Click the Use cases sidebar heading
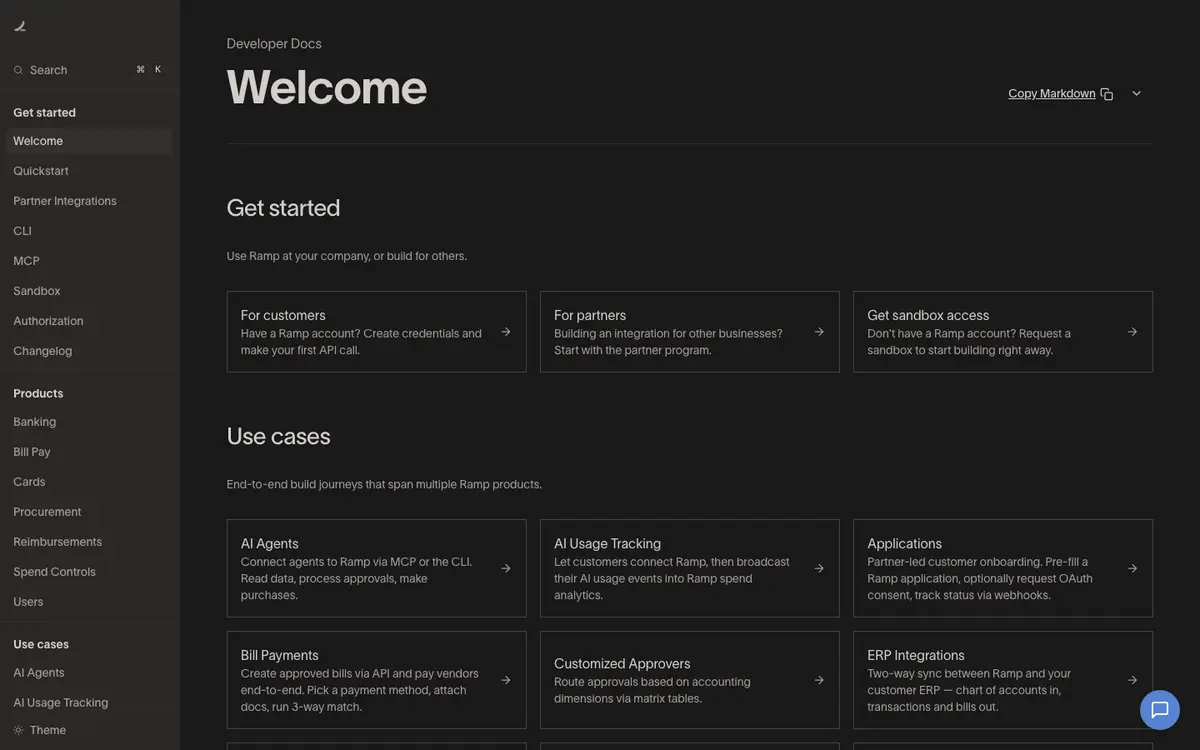This screenshot has width=1200, height=750. 41,645
